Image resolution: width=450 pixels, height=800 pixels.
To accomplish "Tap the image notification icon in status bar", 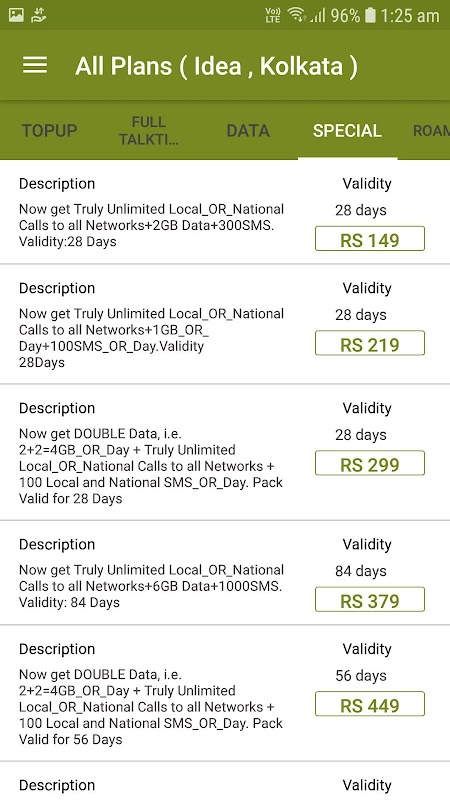I will (16, 15).
